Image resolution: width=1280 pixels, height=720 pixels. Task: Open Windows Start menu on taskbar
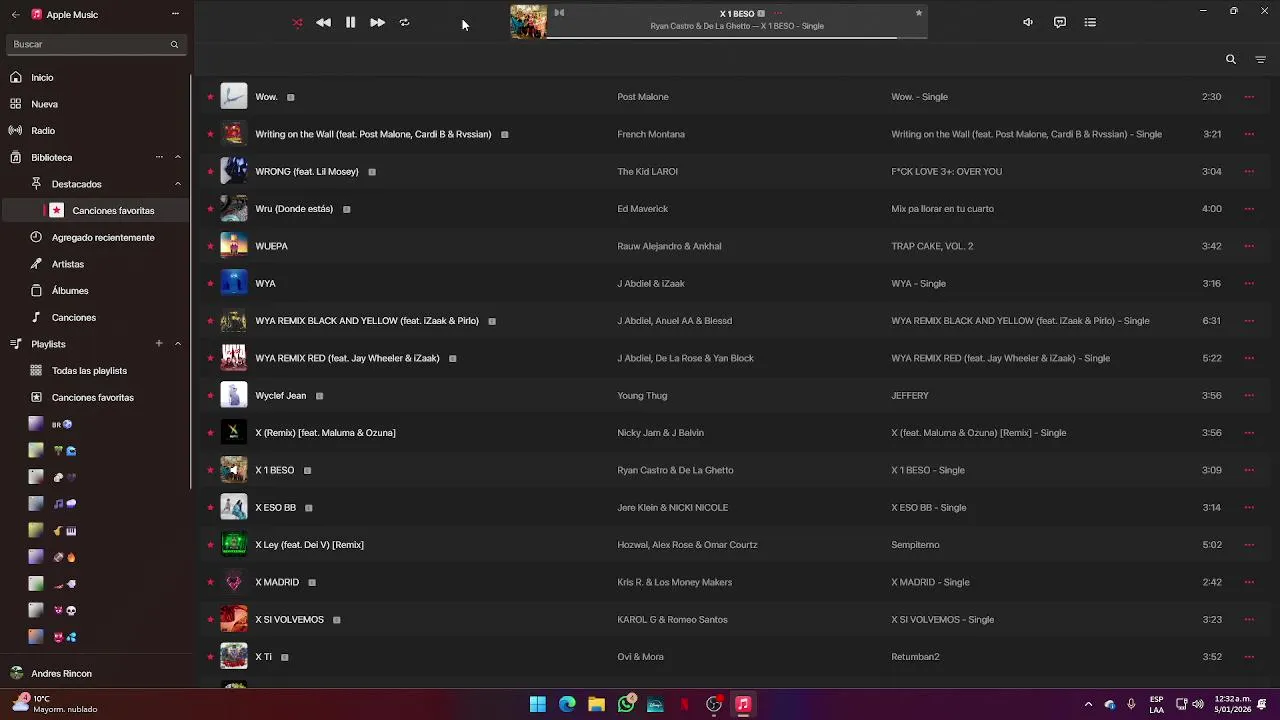coord(538,704)
